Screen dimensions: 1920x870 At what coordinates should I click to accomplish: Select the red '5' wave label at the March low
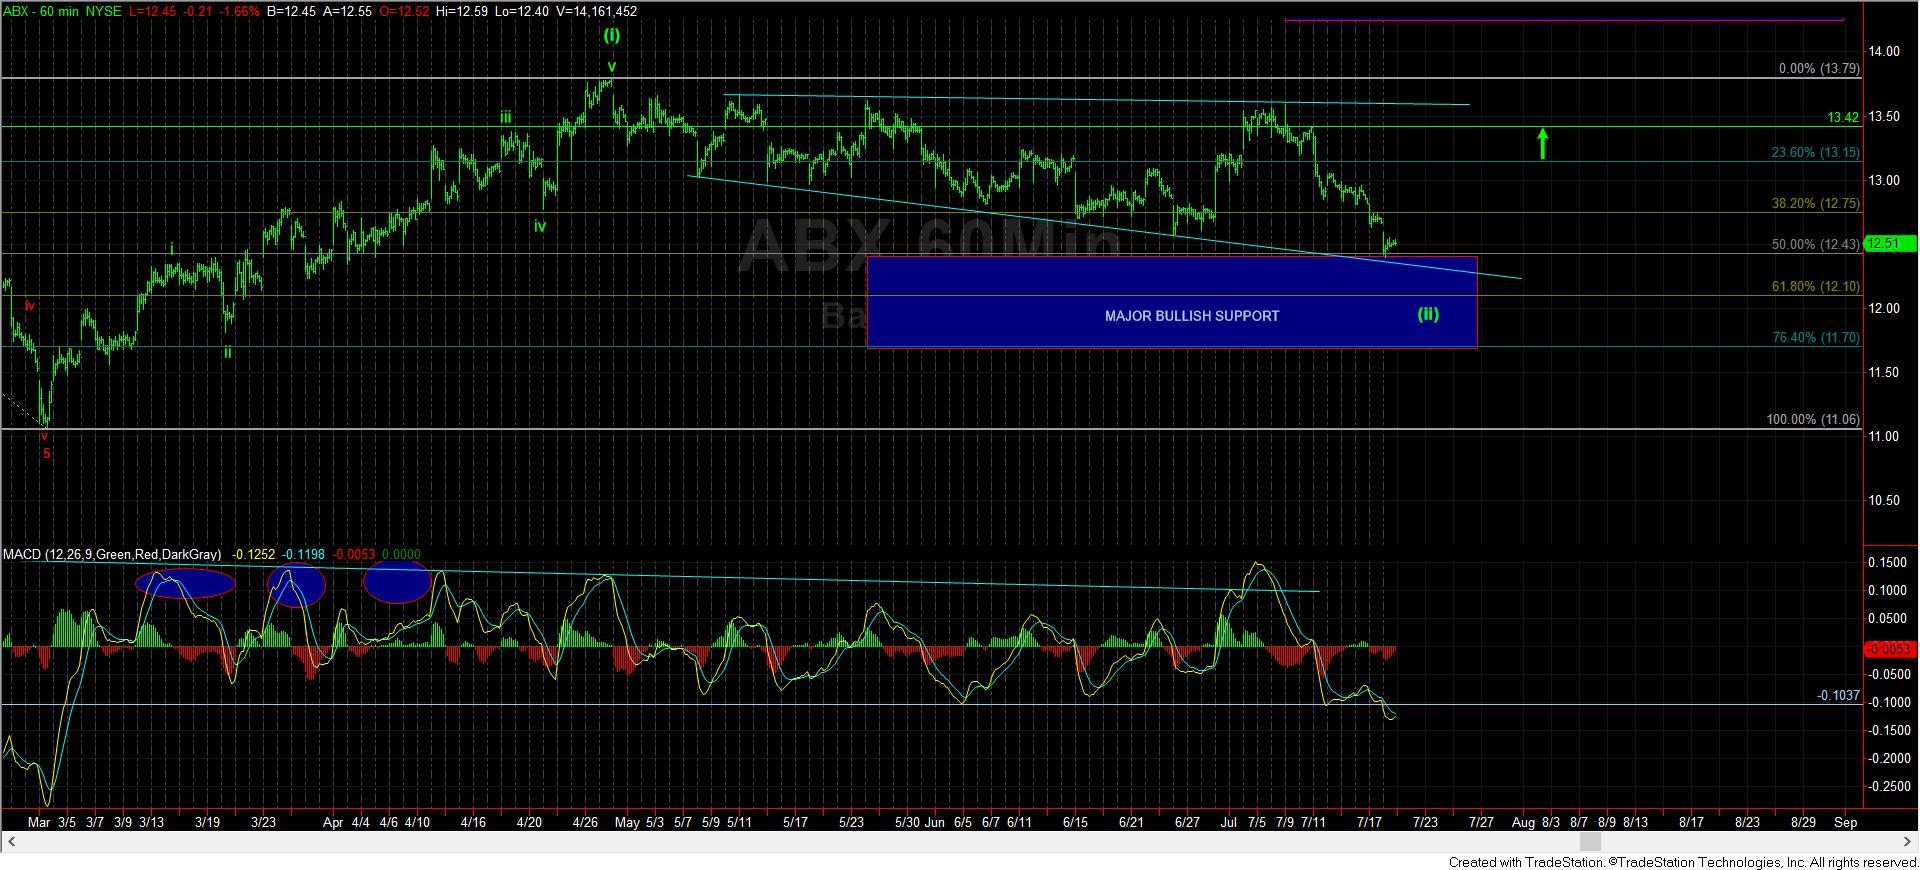point(46,454)
